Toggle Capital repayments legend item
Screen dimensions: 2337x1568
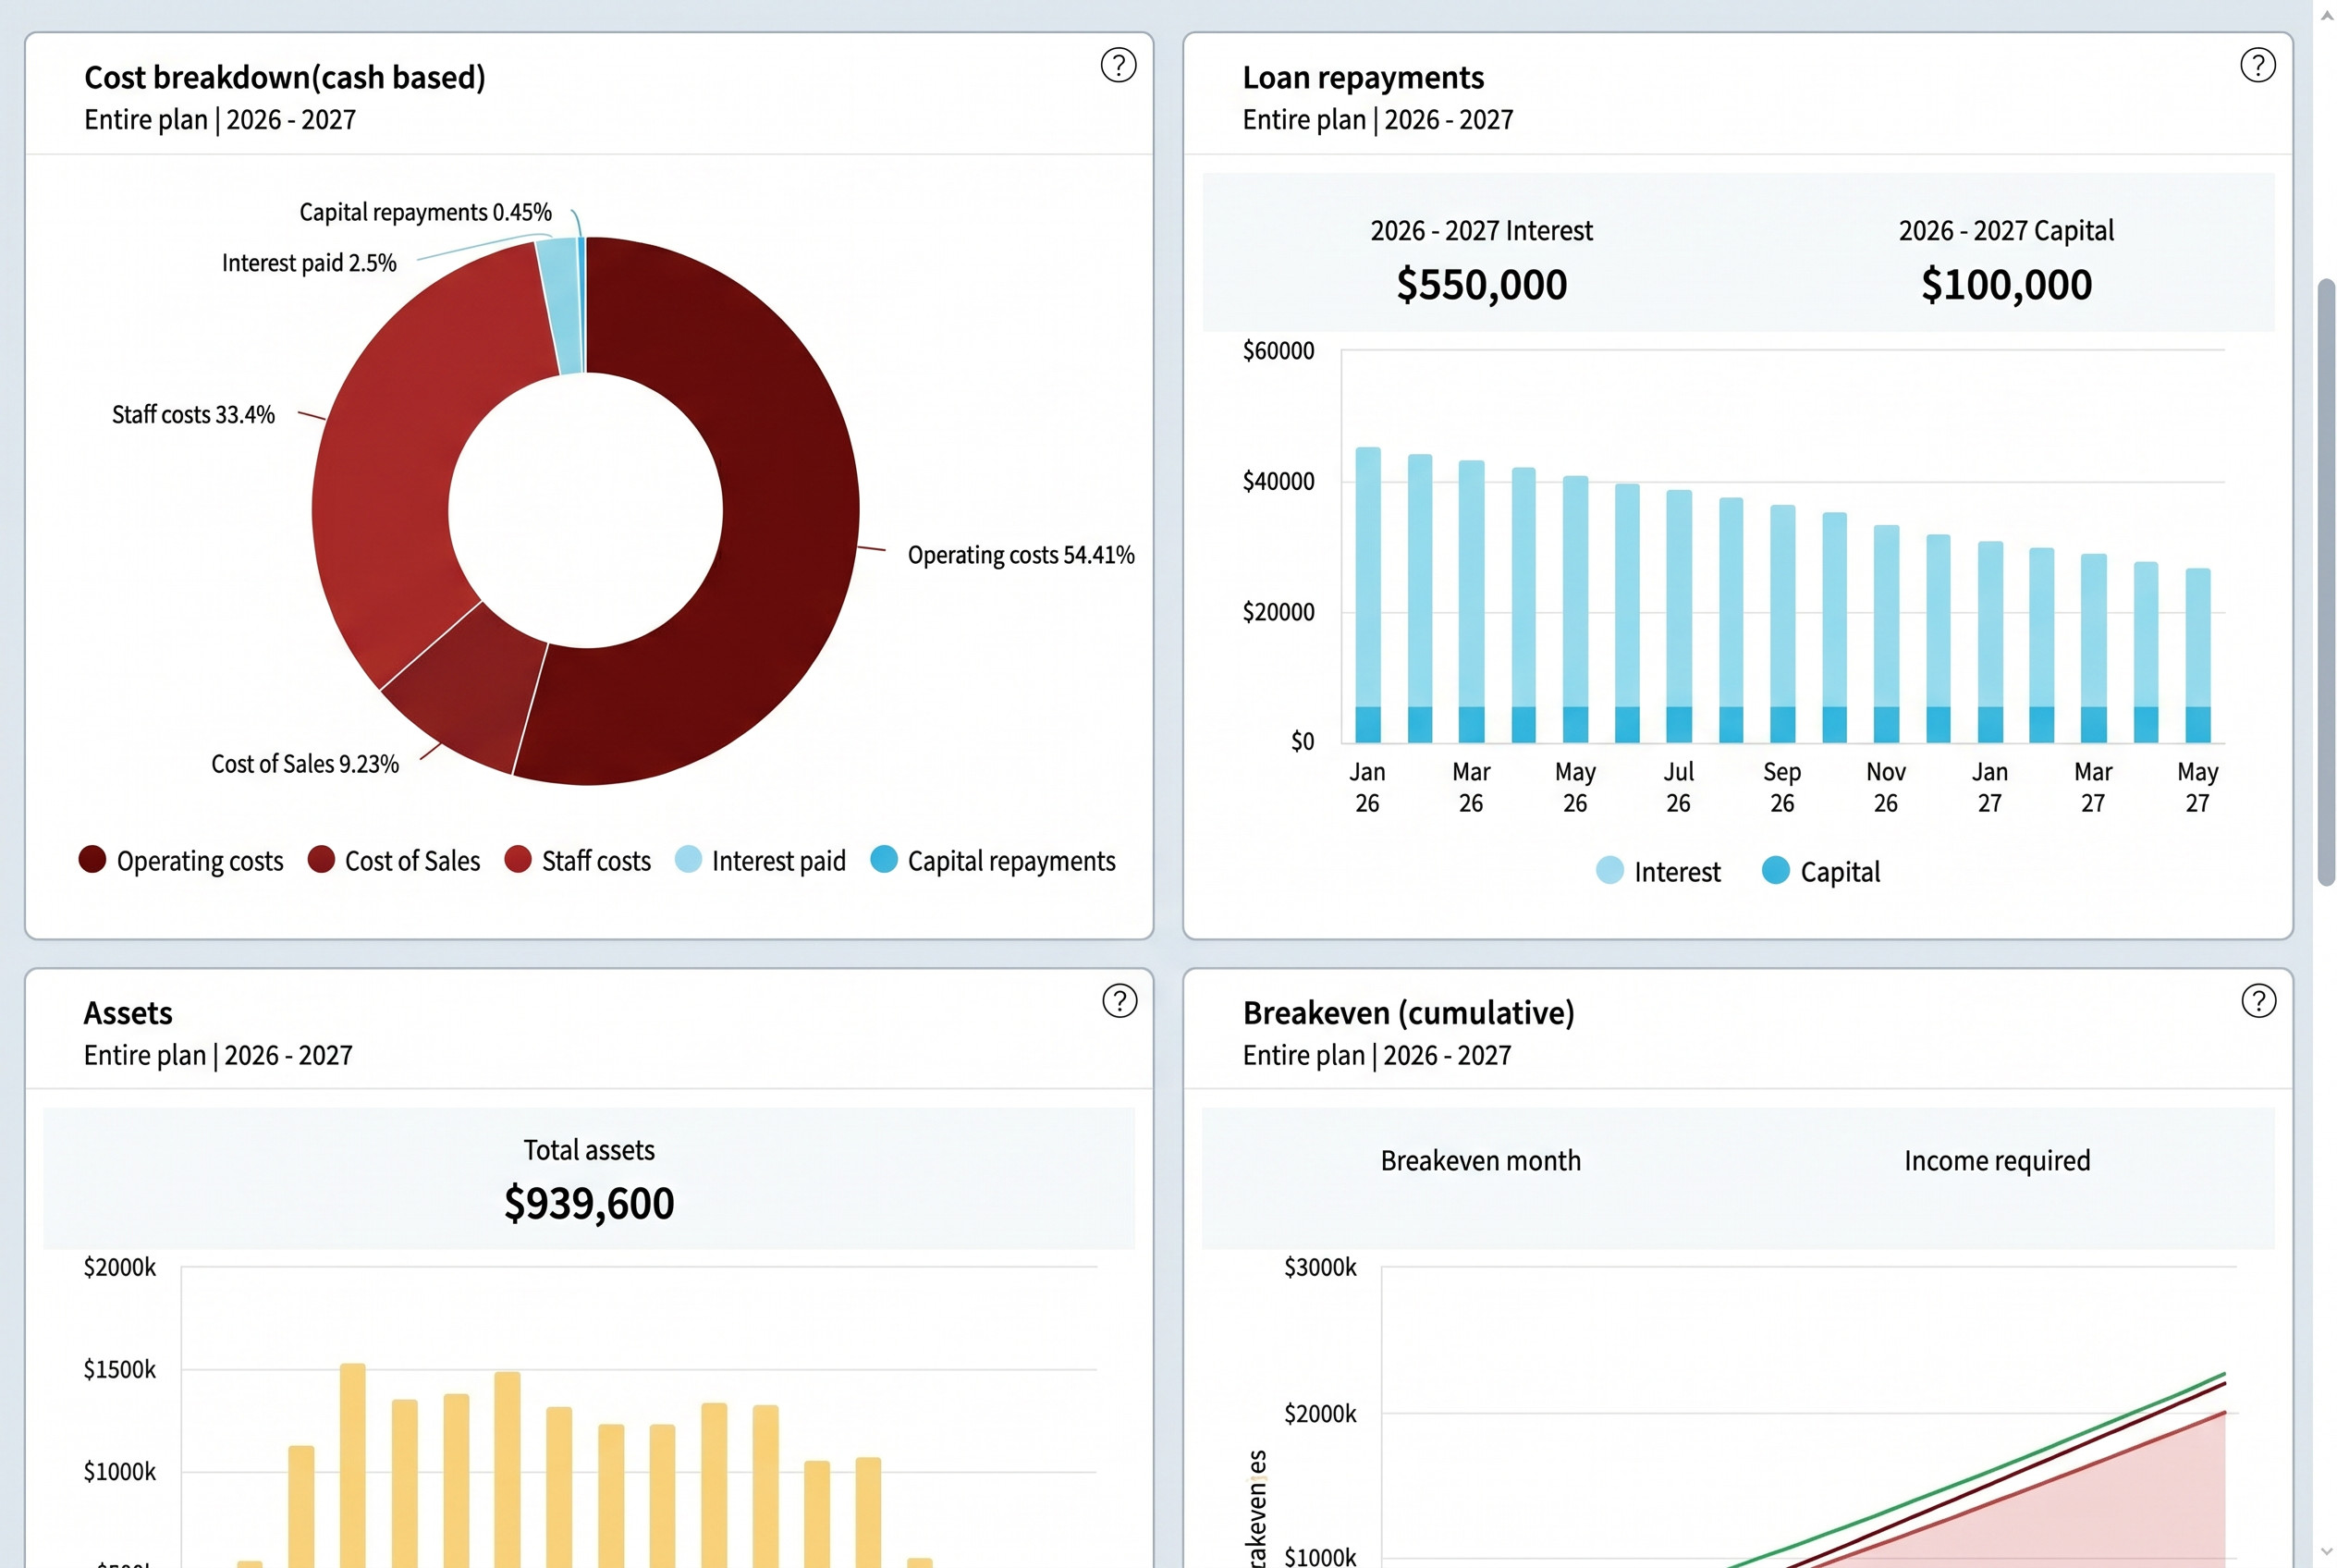click(993, 860)
